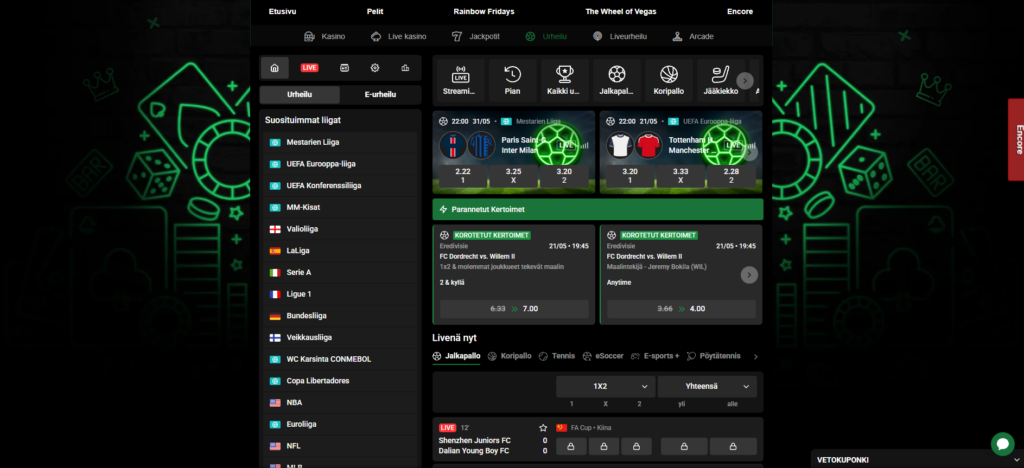Open the red LIVE icon in sidebar
This screenshot has height=468, width=1024.
coord(310,68)
